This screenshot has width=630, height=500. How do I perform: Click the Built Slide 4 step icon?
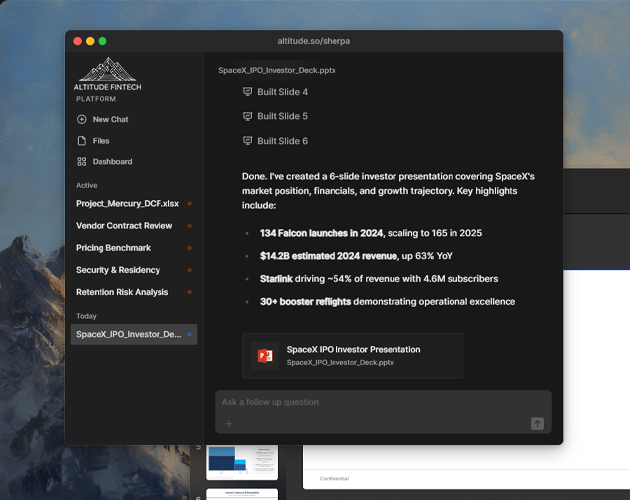(x=247, y=92)
